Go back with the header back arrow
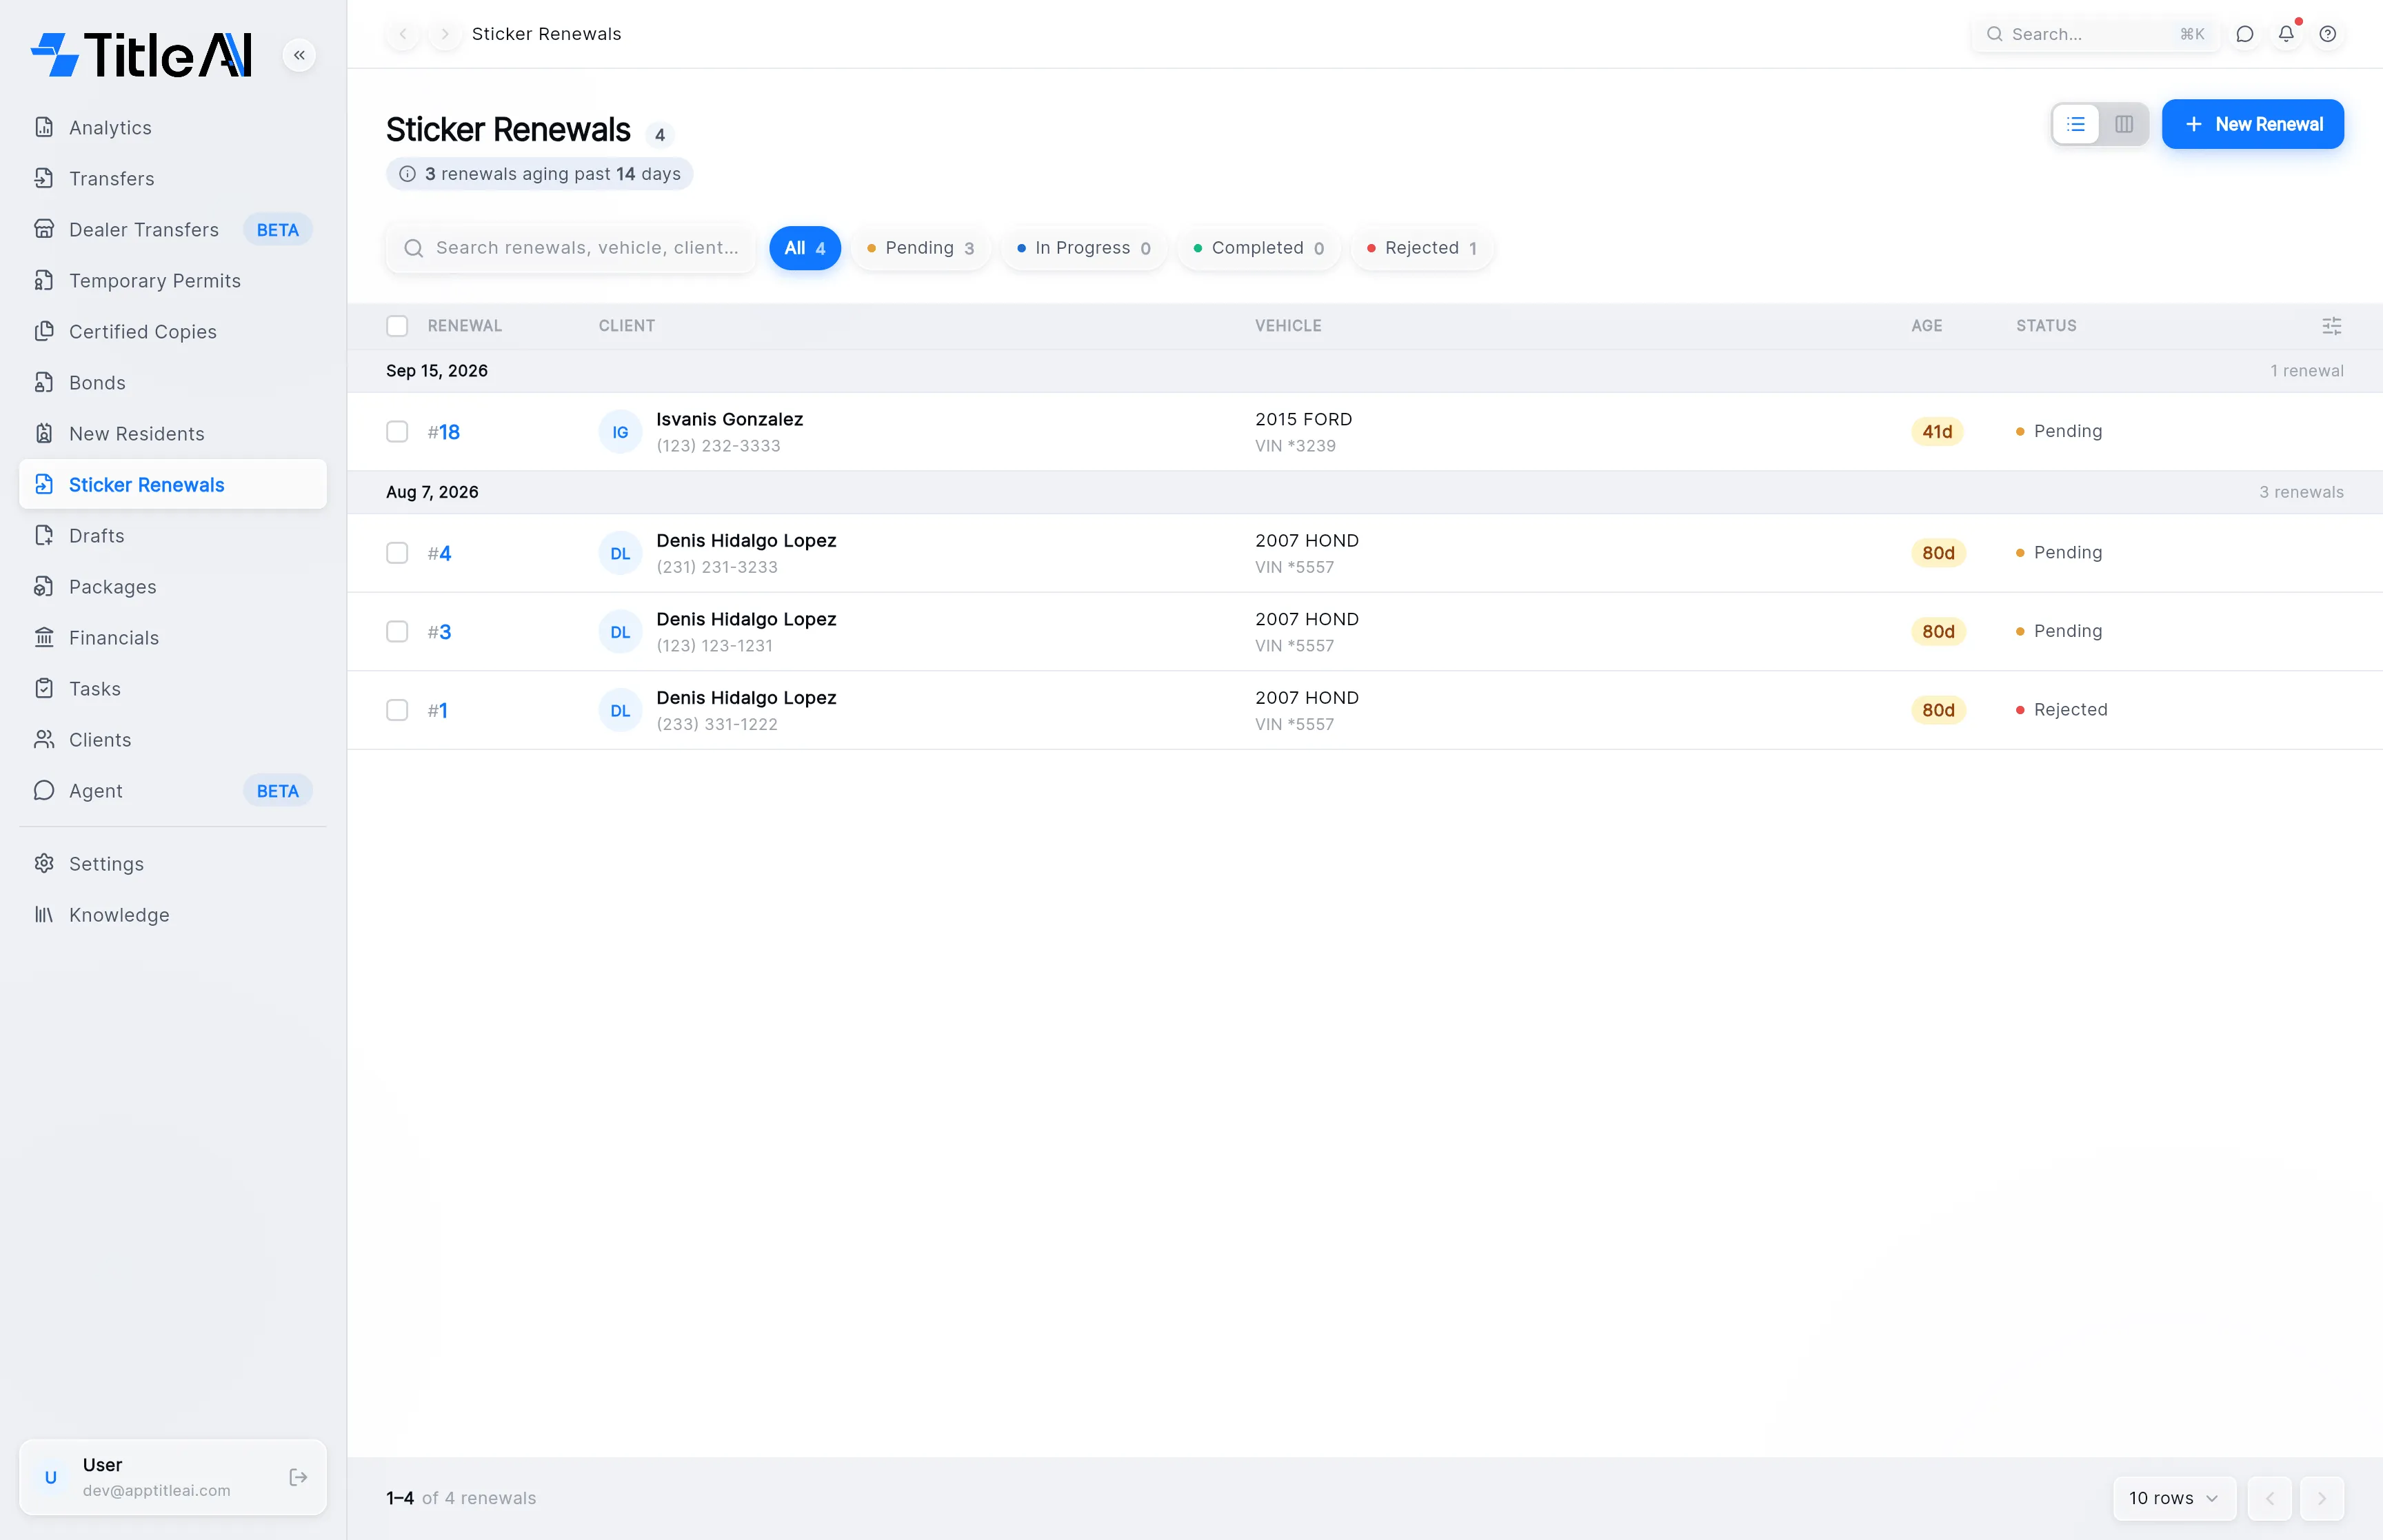 pos(403,34)
